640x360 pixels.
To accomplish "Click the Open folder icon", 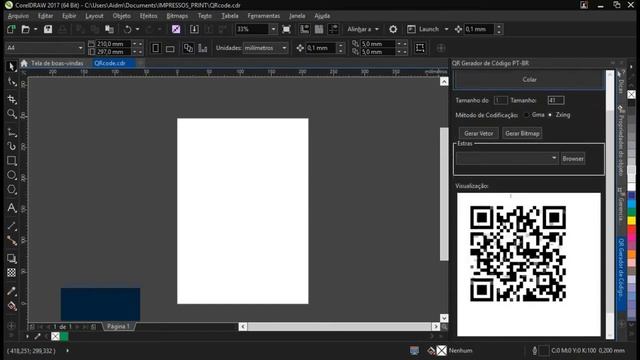I will [x=25, y=29].
